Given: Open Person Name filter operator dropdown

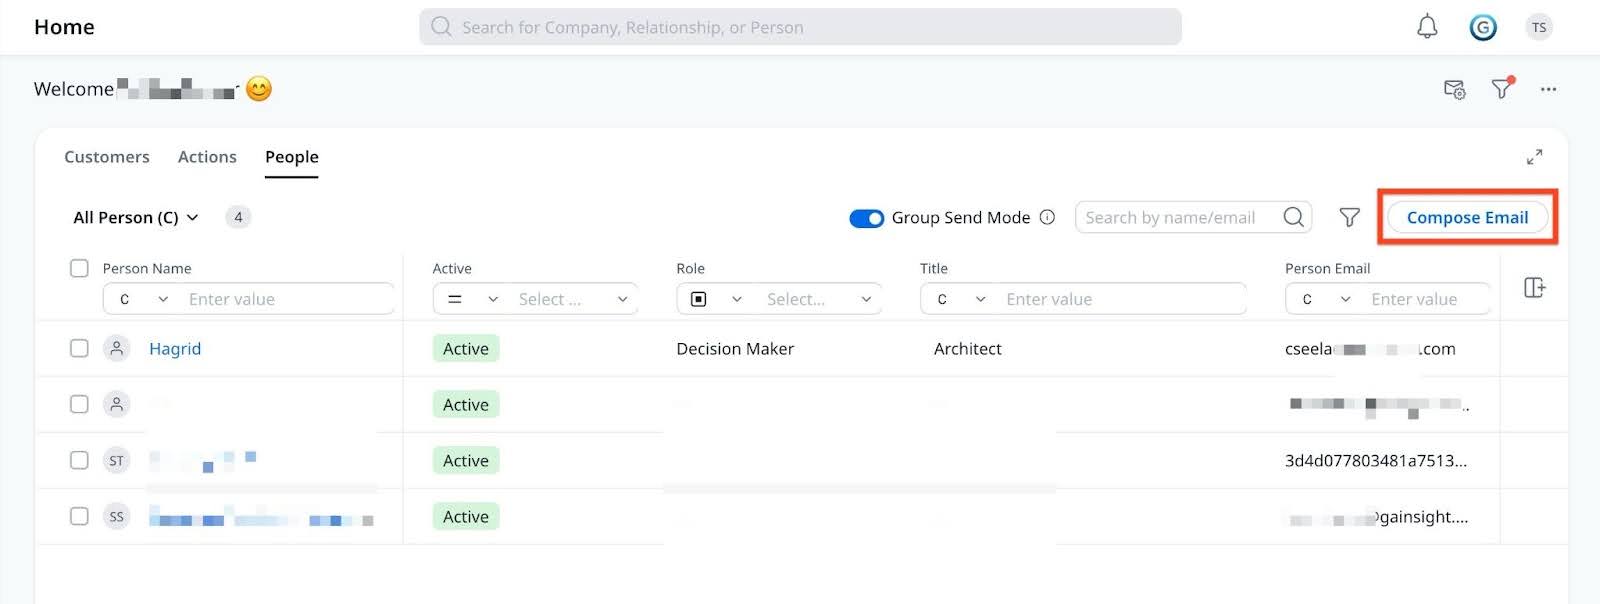Looking at the screenshot, I should 143,299.
